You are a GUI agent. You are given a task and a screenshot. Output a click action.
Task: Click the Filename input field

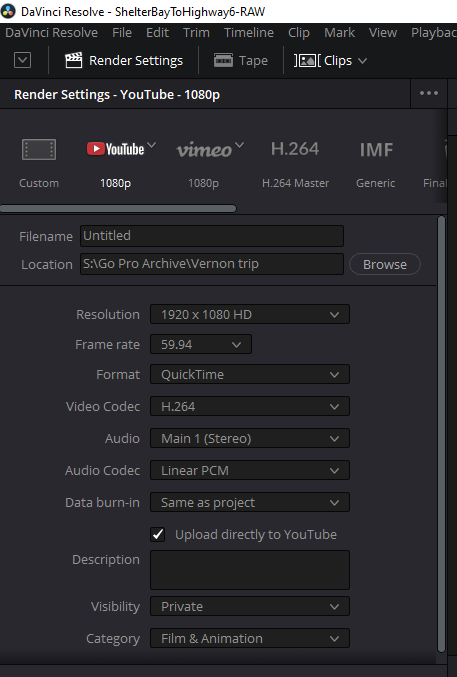pyautogui.click(x=212, y=236)
